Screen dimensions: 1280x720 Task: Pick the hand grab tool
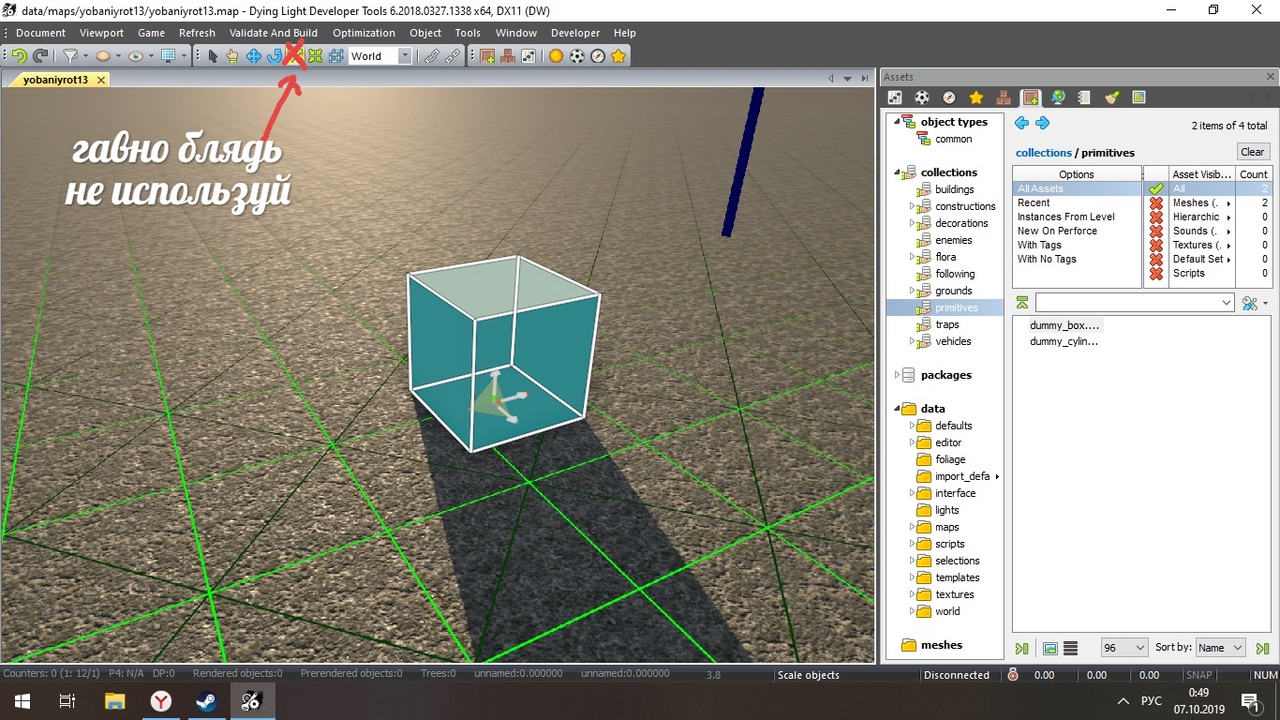232,57
